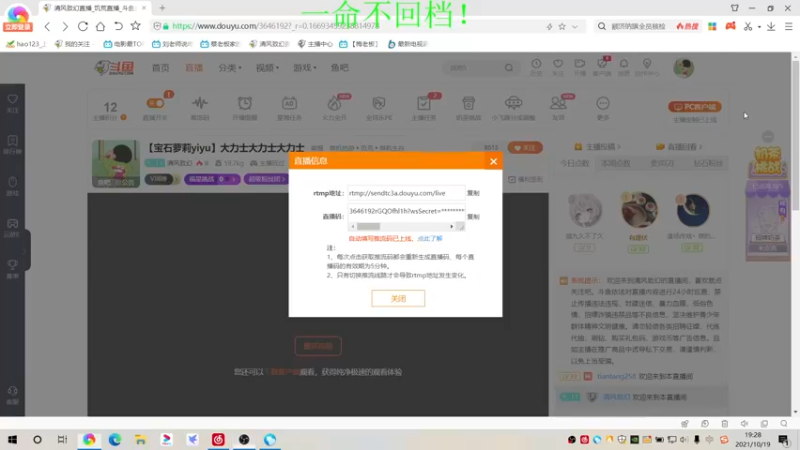Open the bell notifications icon in header
The image size is (800, 450).
[624, 64]
